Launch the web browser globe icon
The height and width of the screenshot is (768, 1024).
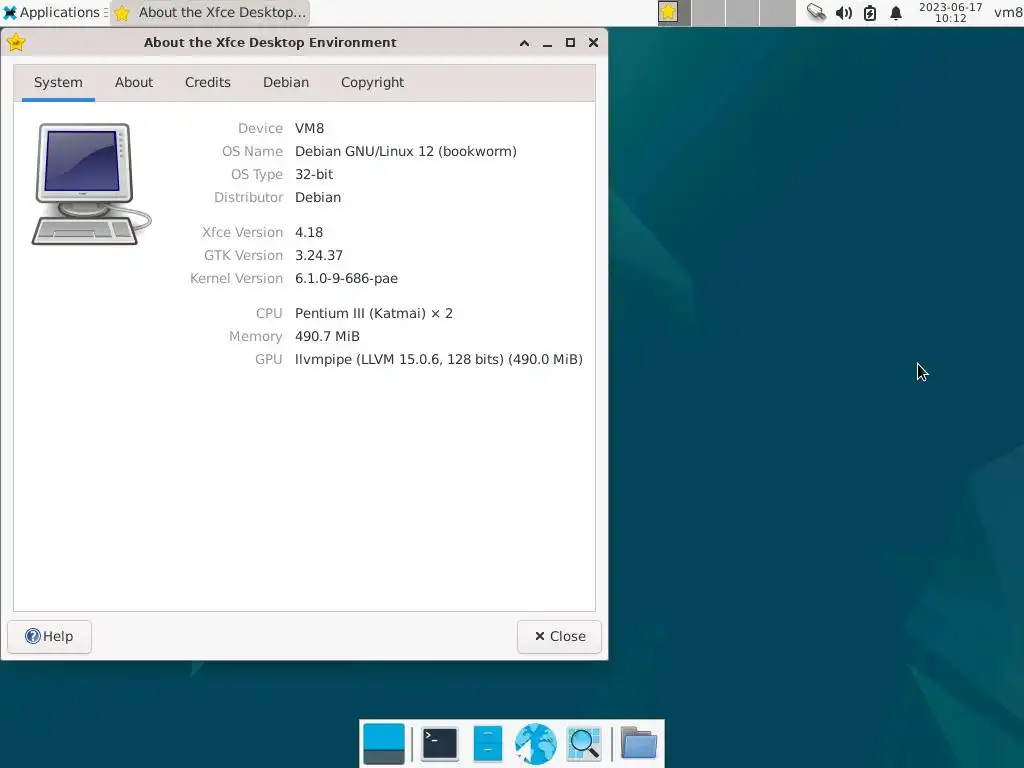coord(536,744)
